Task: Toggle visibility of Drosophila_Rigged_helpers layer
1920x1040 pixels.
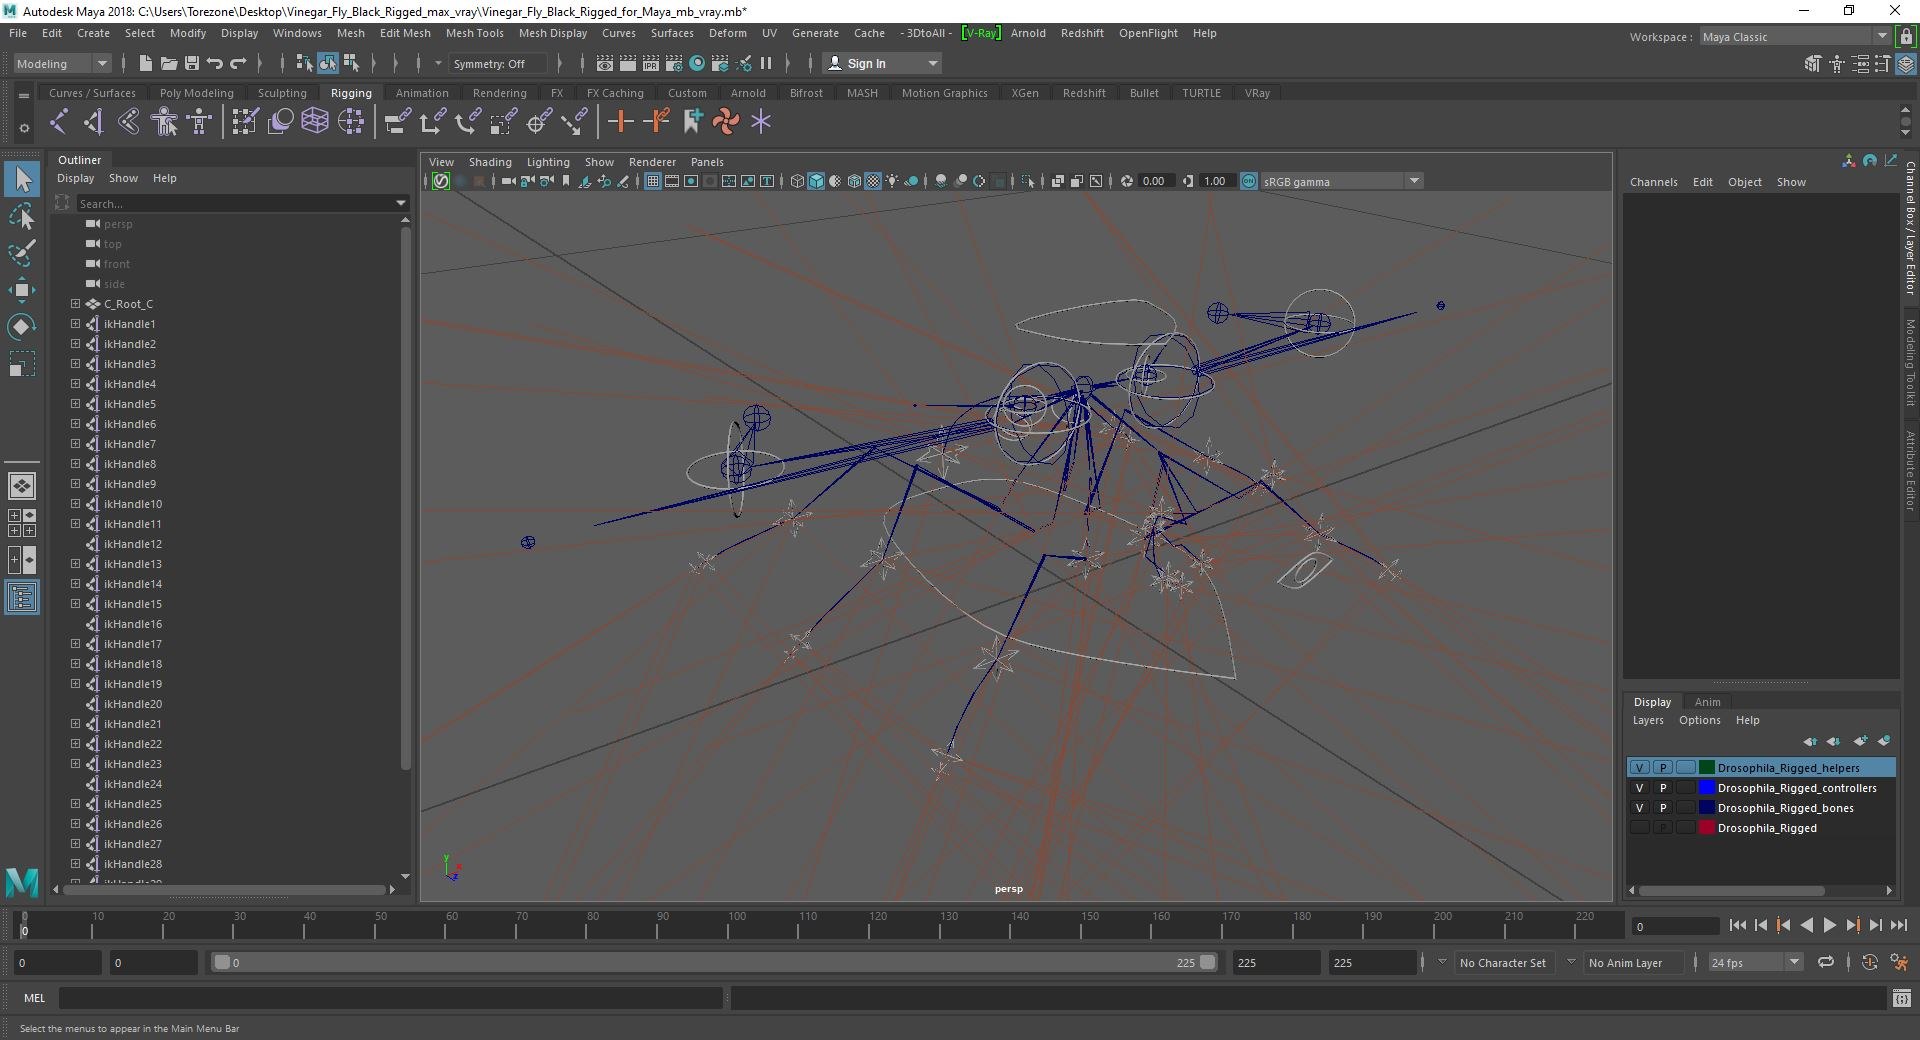Action: 1639,768
